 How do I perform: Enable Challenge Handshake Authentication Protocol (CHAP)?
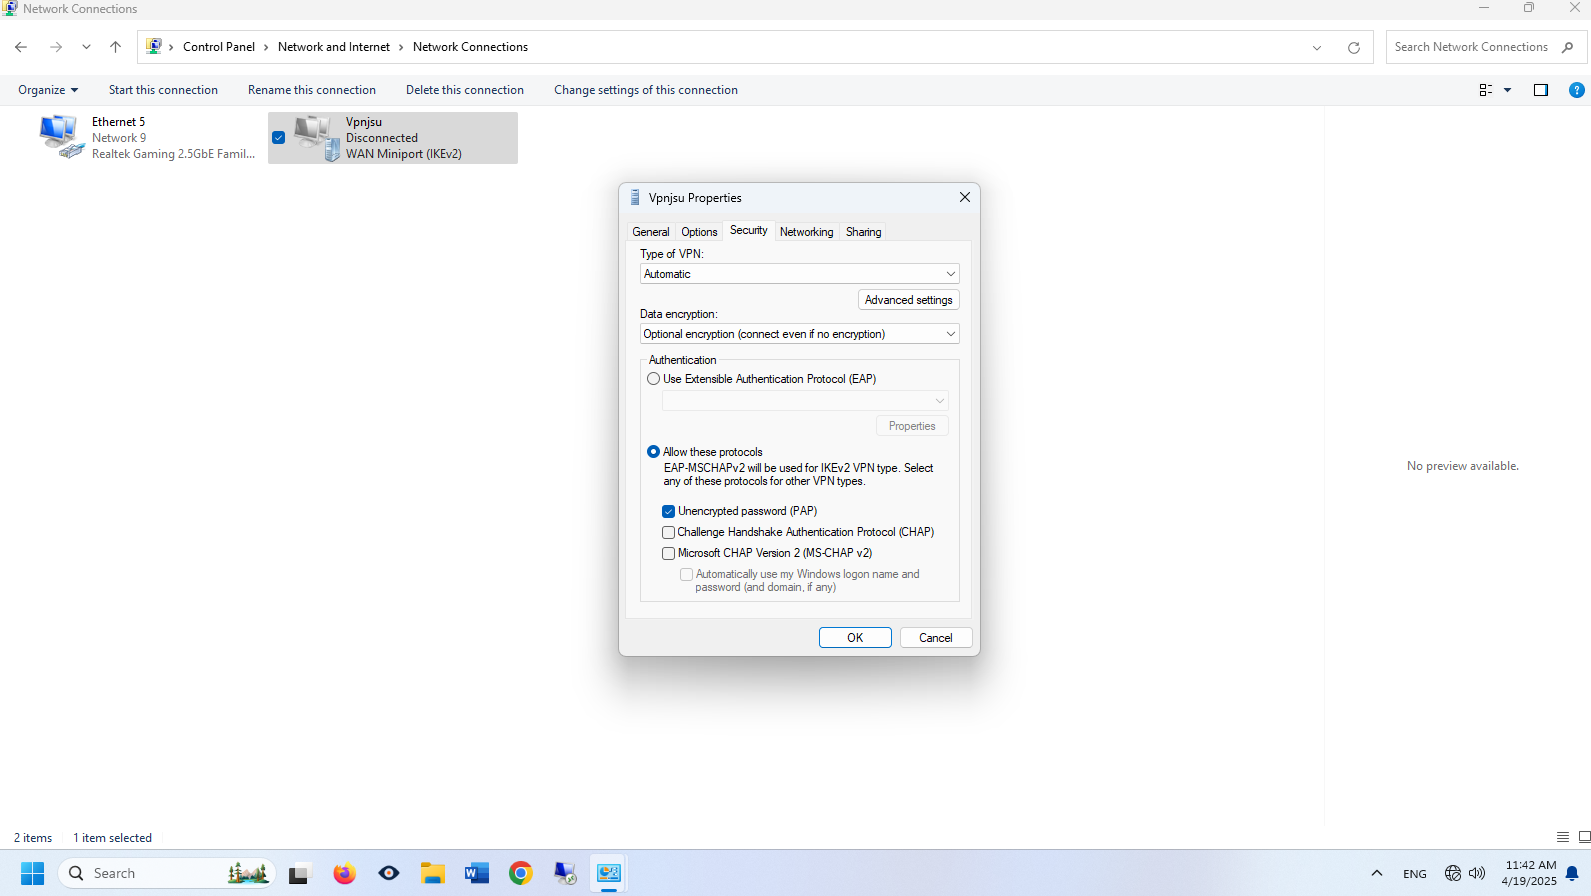coord(668,533)
